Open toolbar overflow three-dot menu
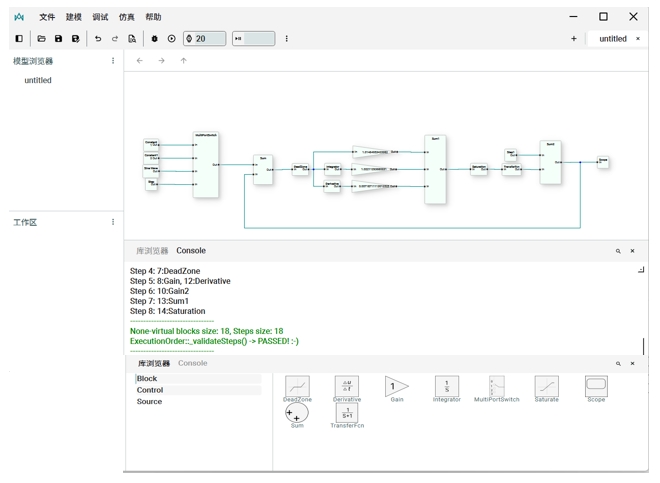660x483 pixels. [287, 39]
